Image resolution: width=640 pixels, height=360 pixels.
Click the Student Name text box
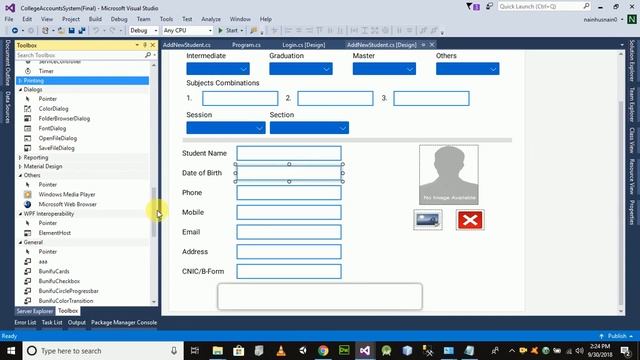pos(289,153)
